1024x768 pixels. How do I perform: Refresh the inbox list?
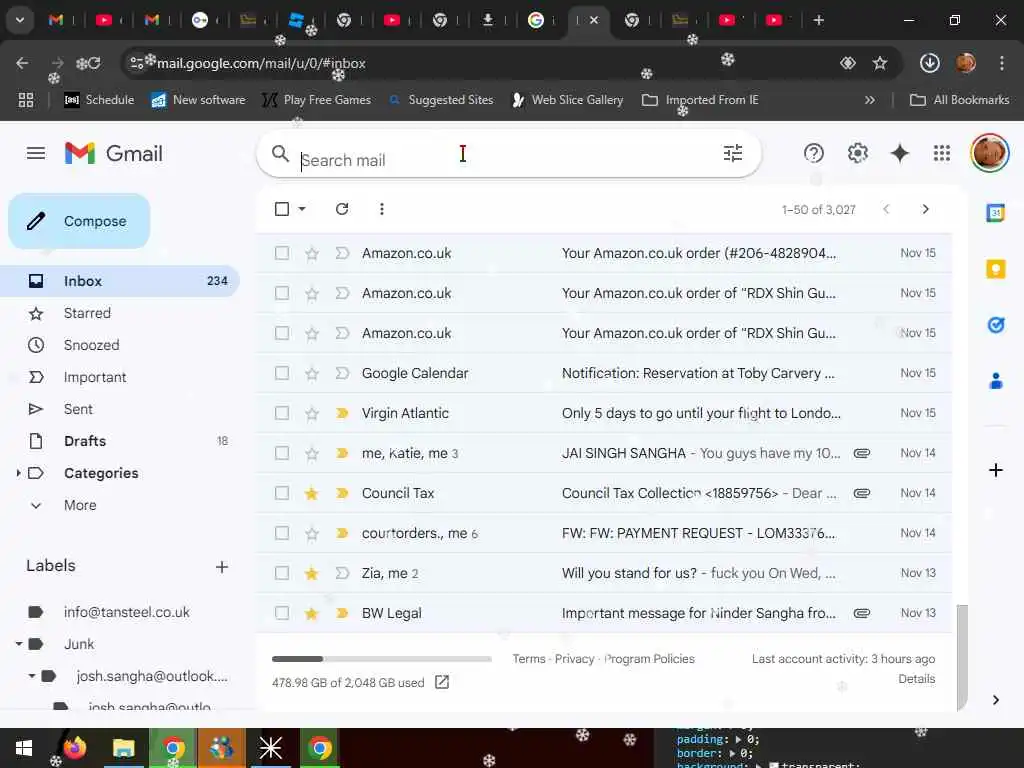click(342, 209)
